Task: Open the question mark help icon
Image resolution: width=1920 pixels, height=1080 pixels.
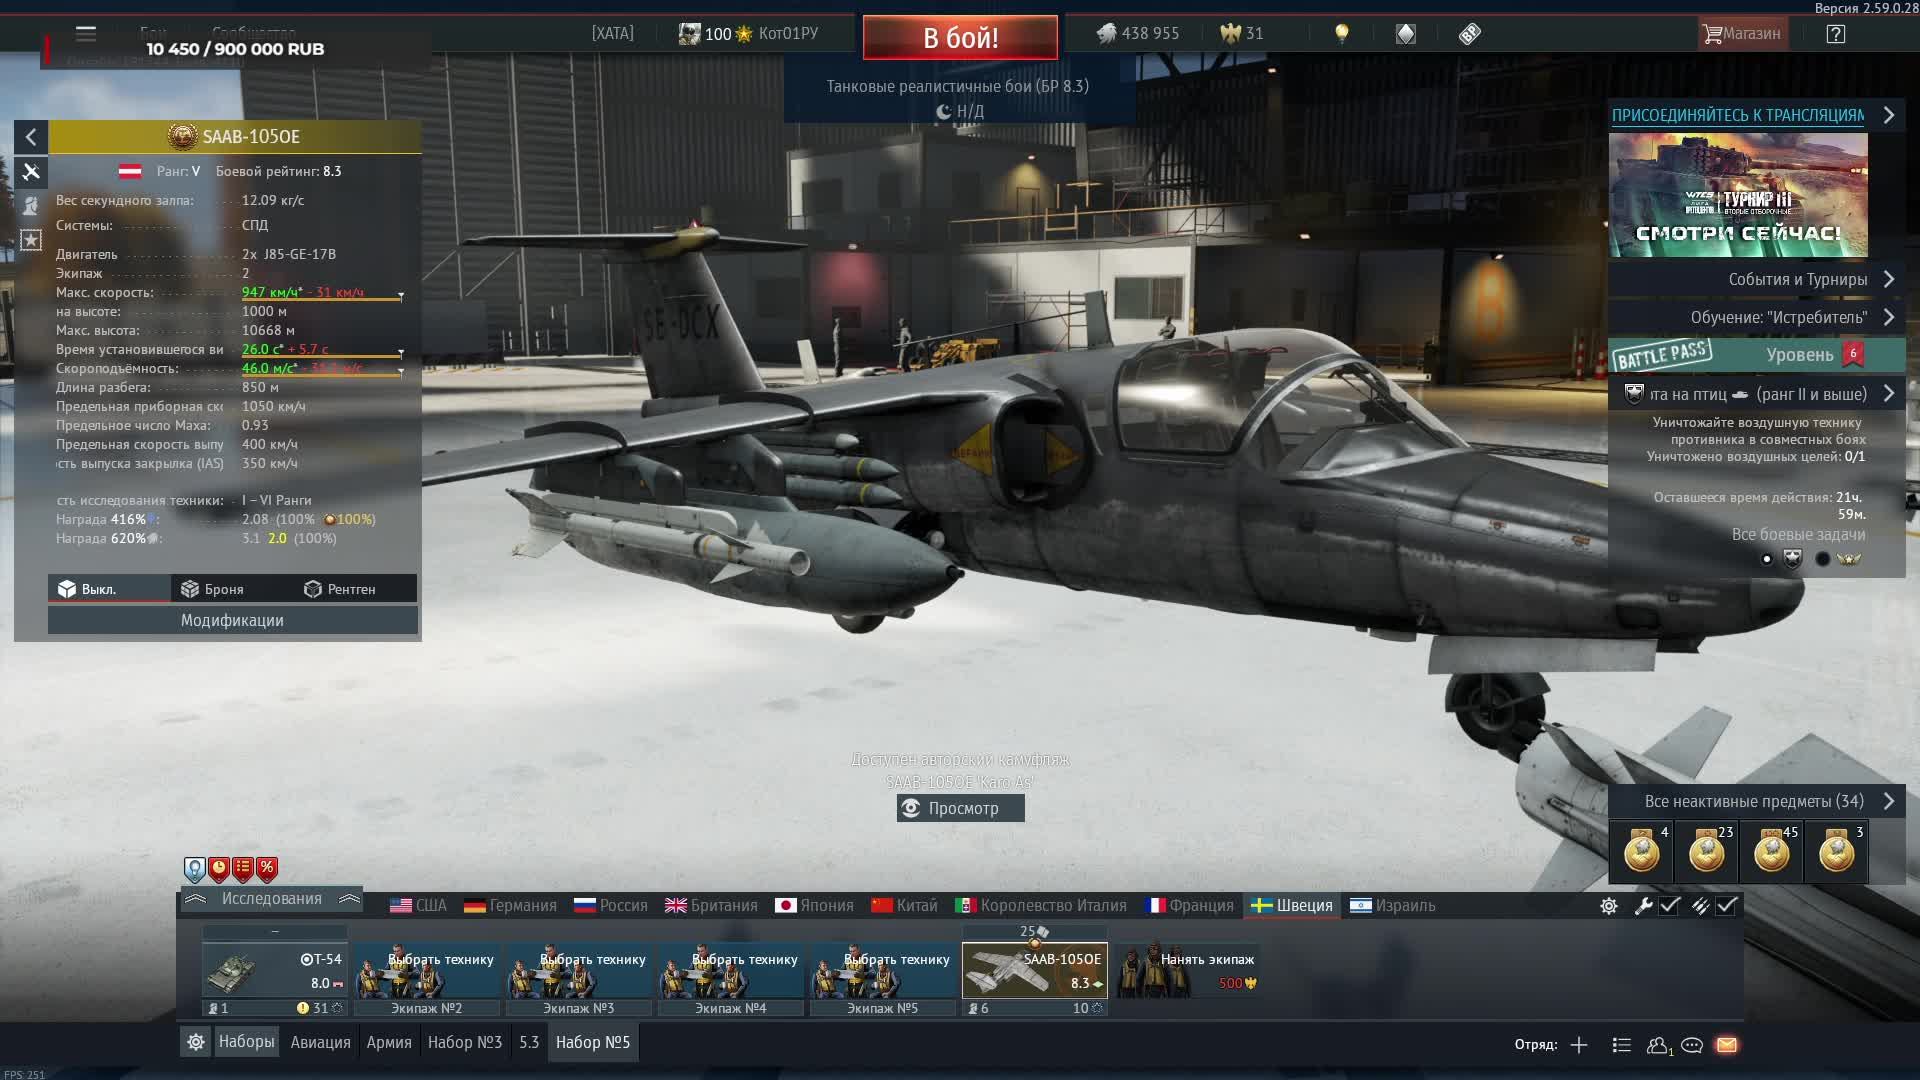Action: coord(1835,34)
